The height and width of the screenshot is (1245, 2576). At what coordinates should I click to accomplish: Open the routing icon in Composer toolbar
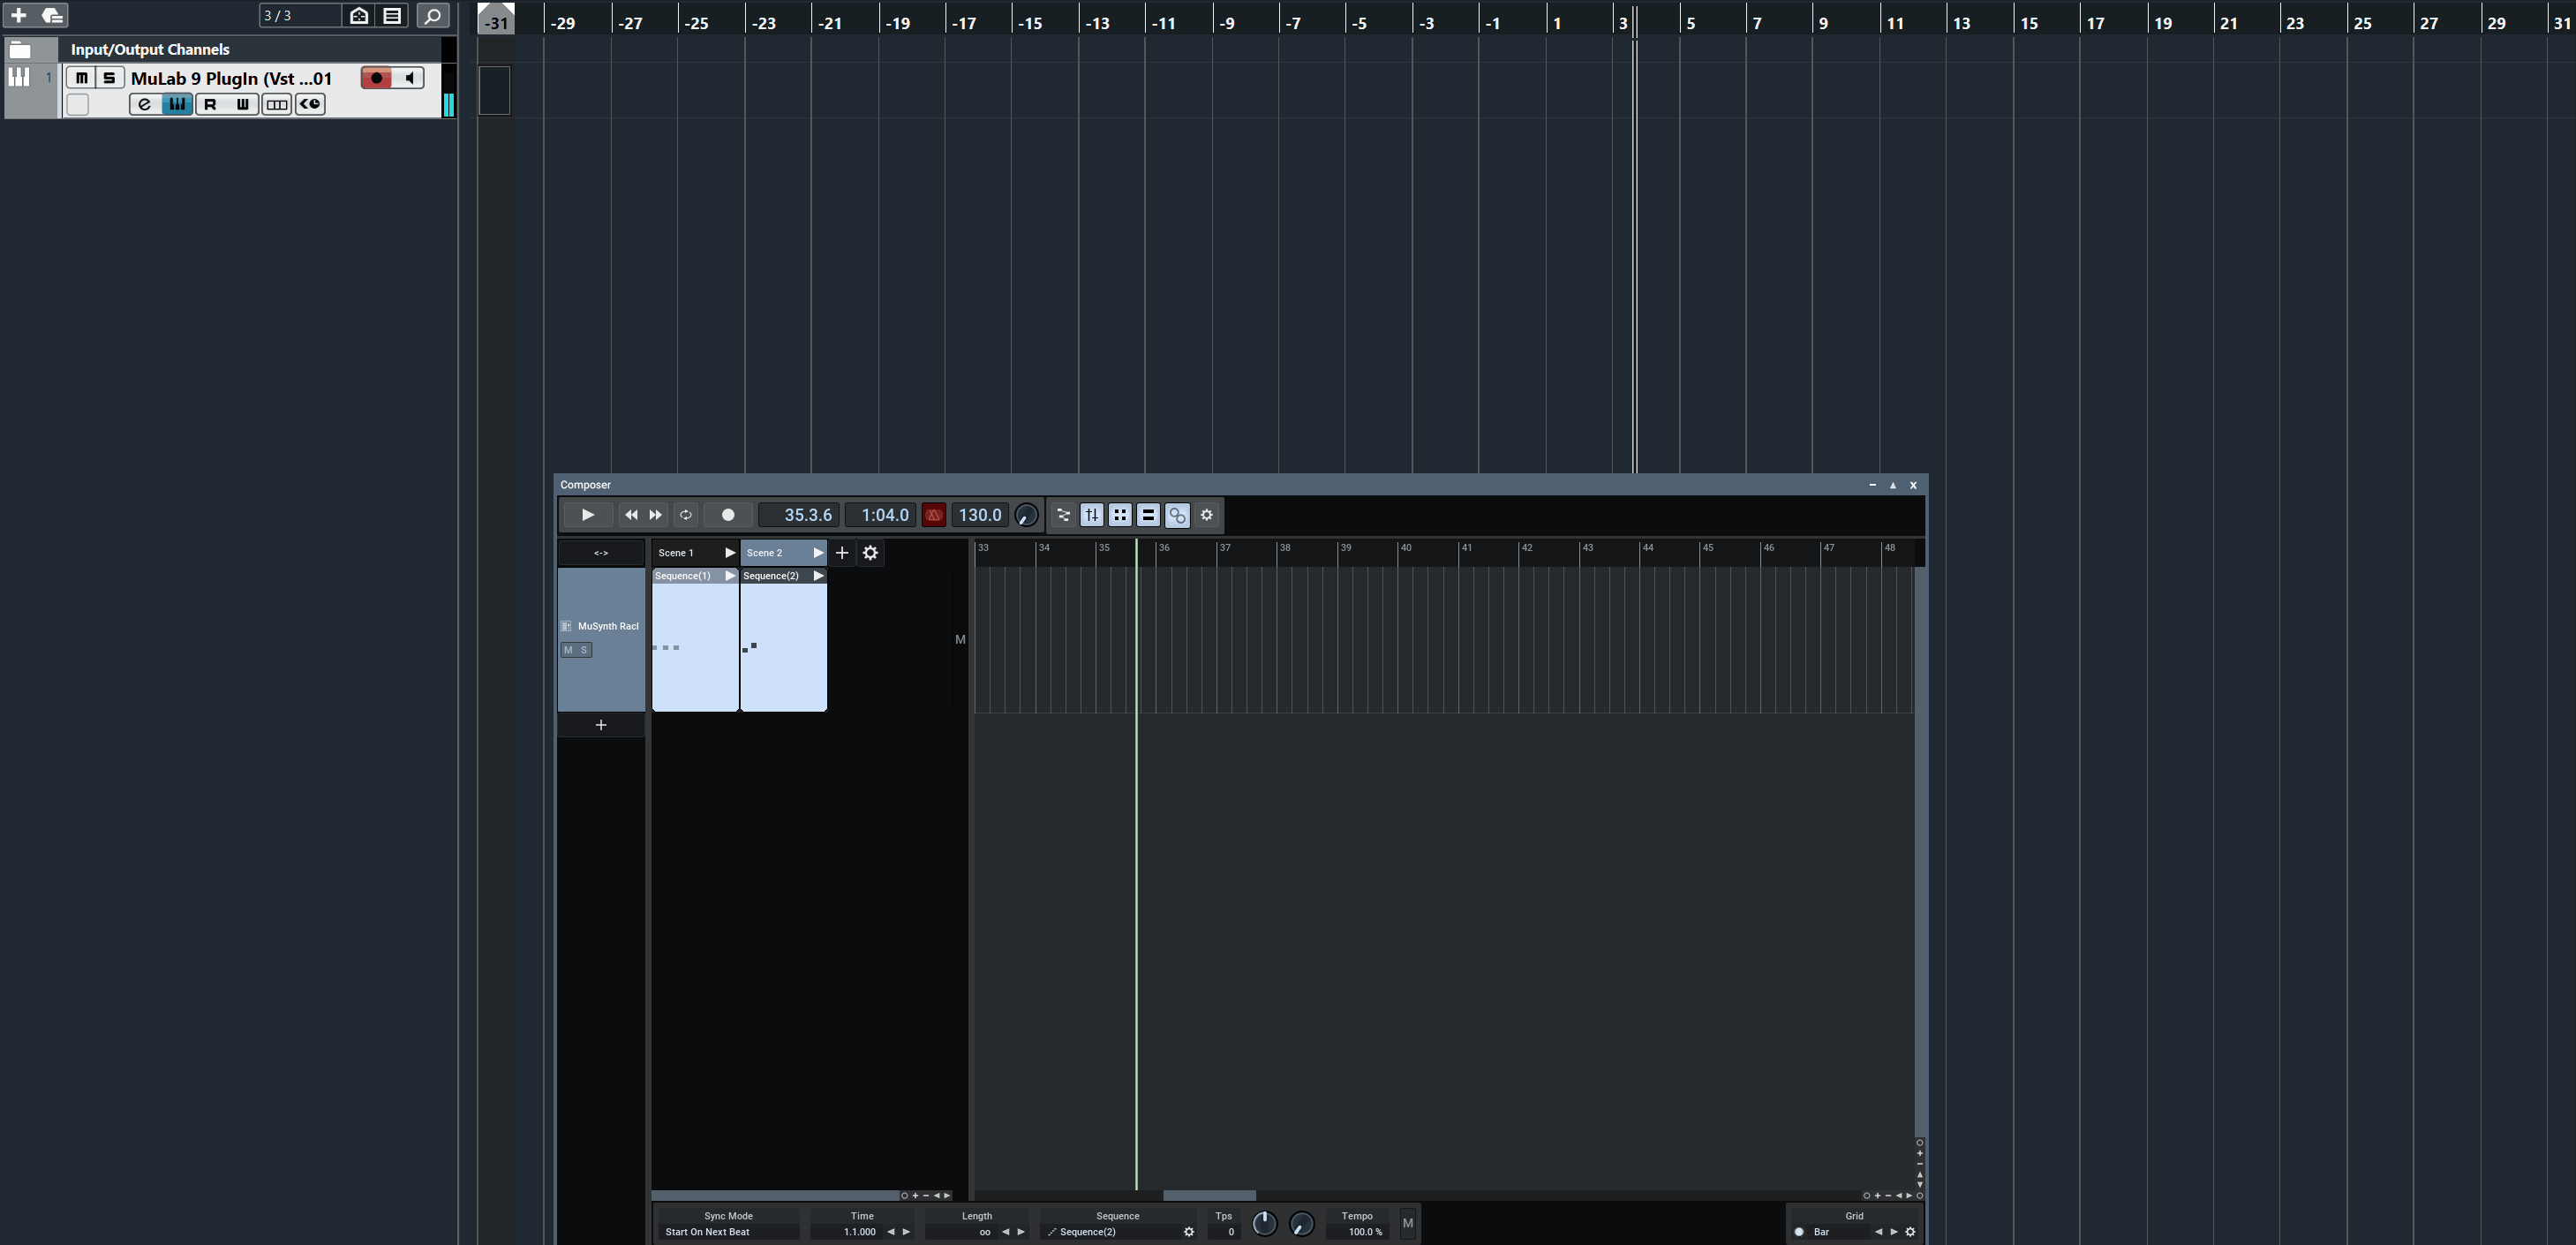[x=1063, y=515]
